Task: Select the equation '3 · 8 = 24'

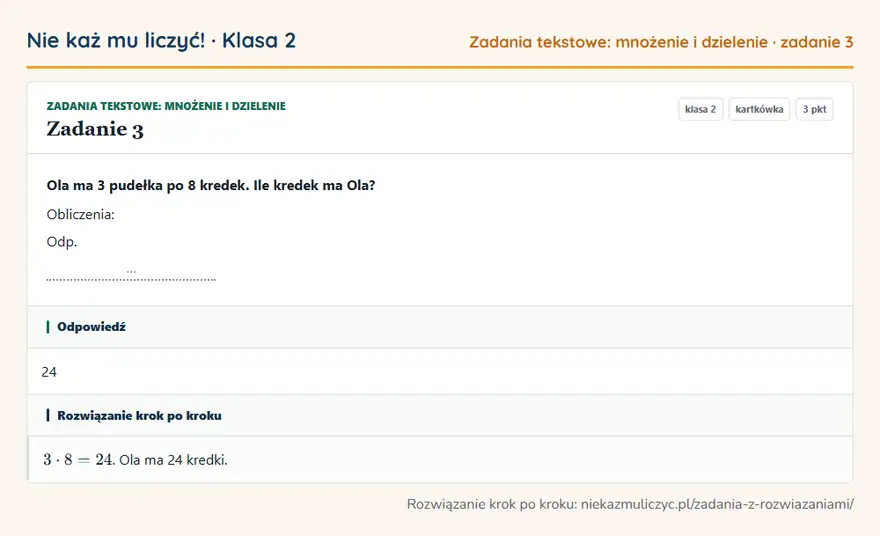Action: point(79,460)
